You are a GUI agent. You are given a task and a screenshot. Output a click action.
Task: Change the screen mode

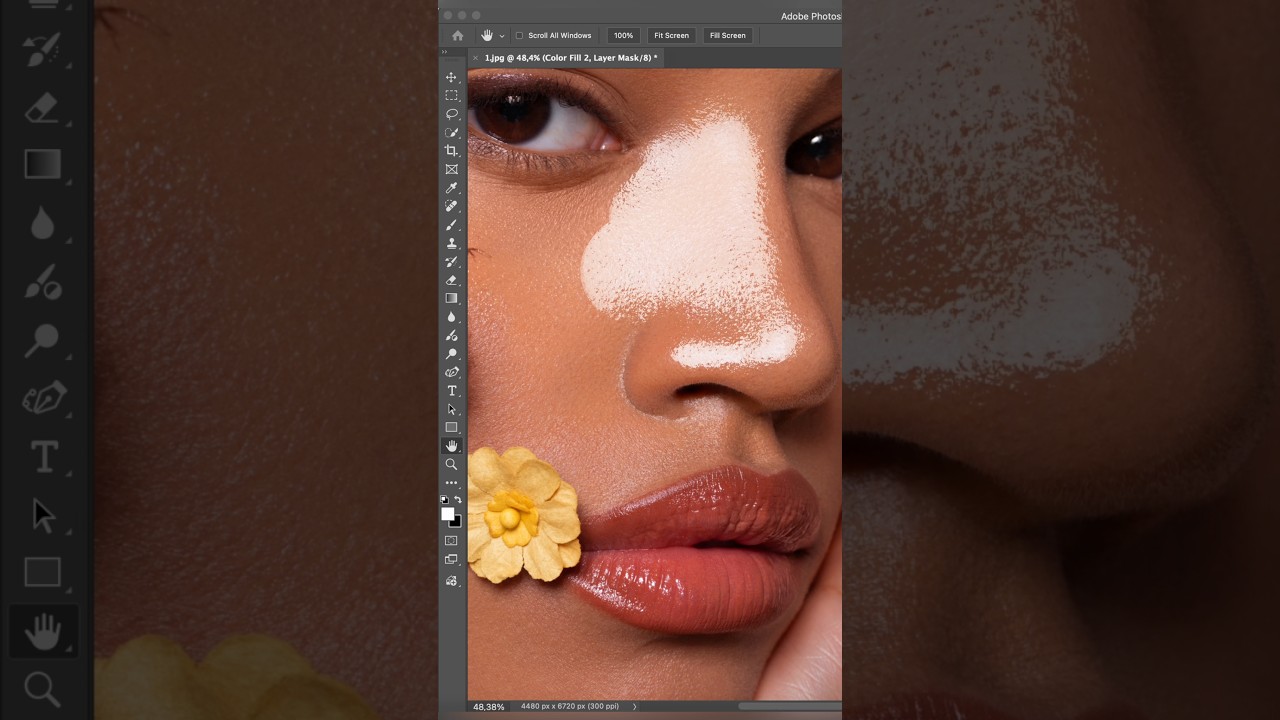click(451, 560)
